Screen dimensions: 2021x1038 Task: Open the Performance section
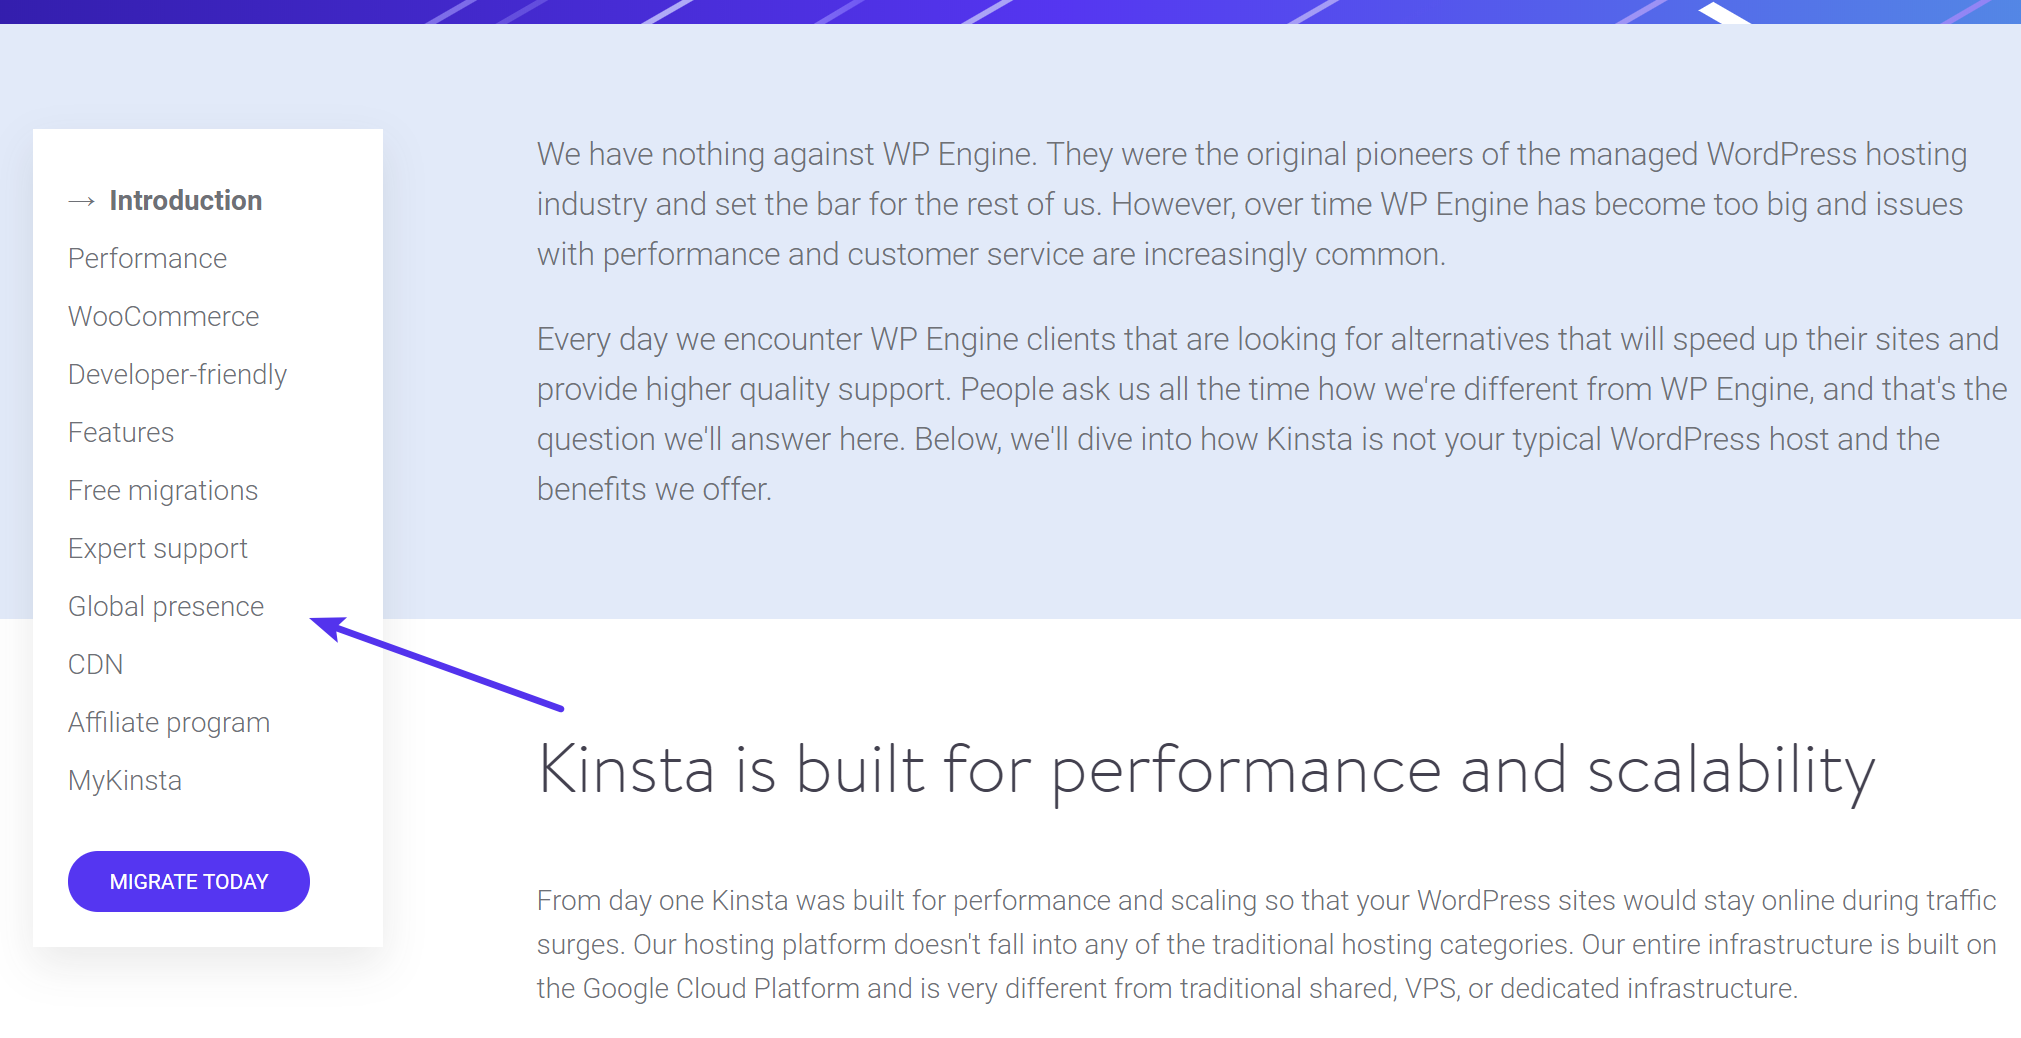pos(146,258)
